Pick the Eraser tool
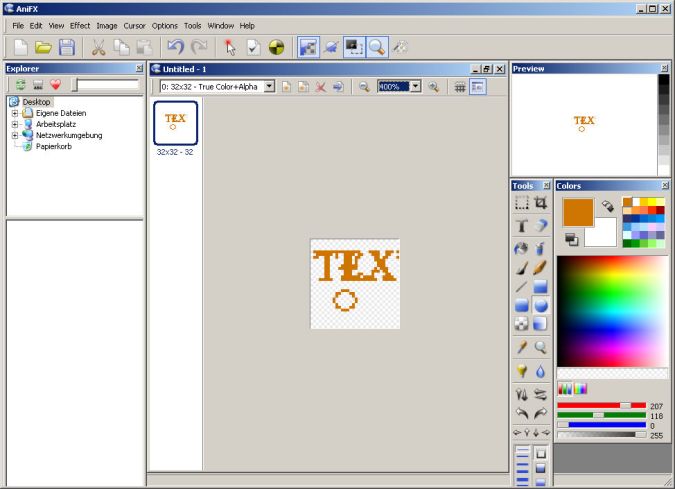The height and width of the screenshot is (489, 675). pos(541,227)
